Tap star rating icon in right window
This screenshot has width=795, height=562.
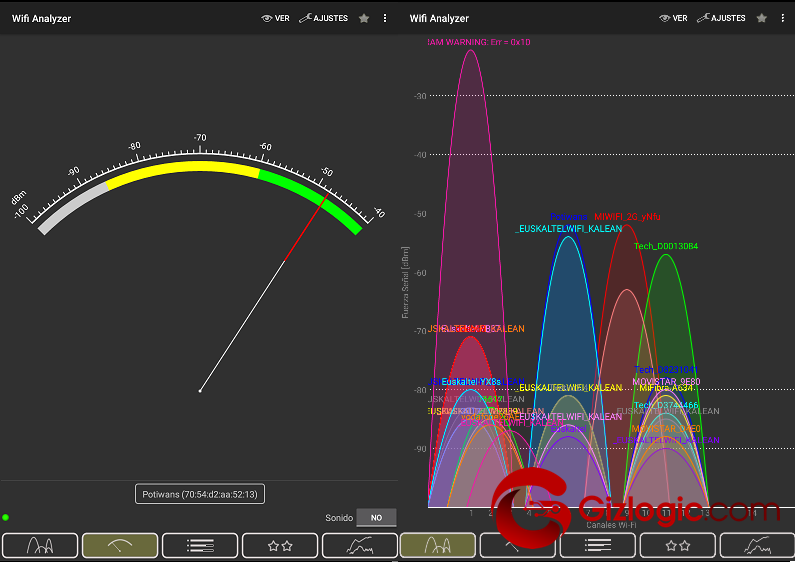(762, 18)
